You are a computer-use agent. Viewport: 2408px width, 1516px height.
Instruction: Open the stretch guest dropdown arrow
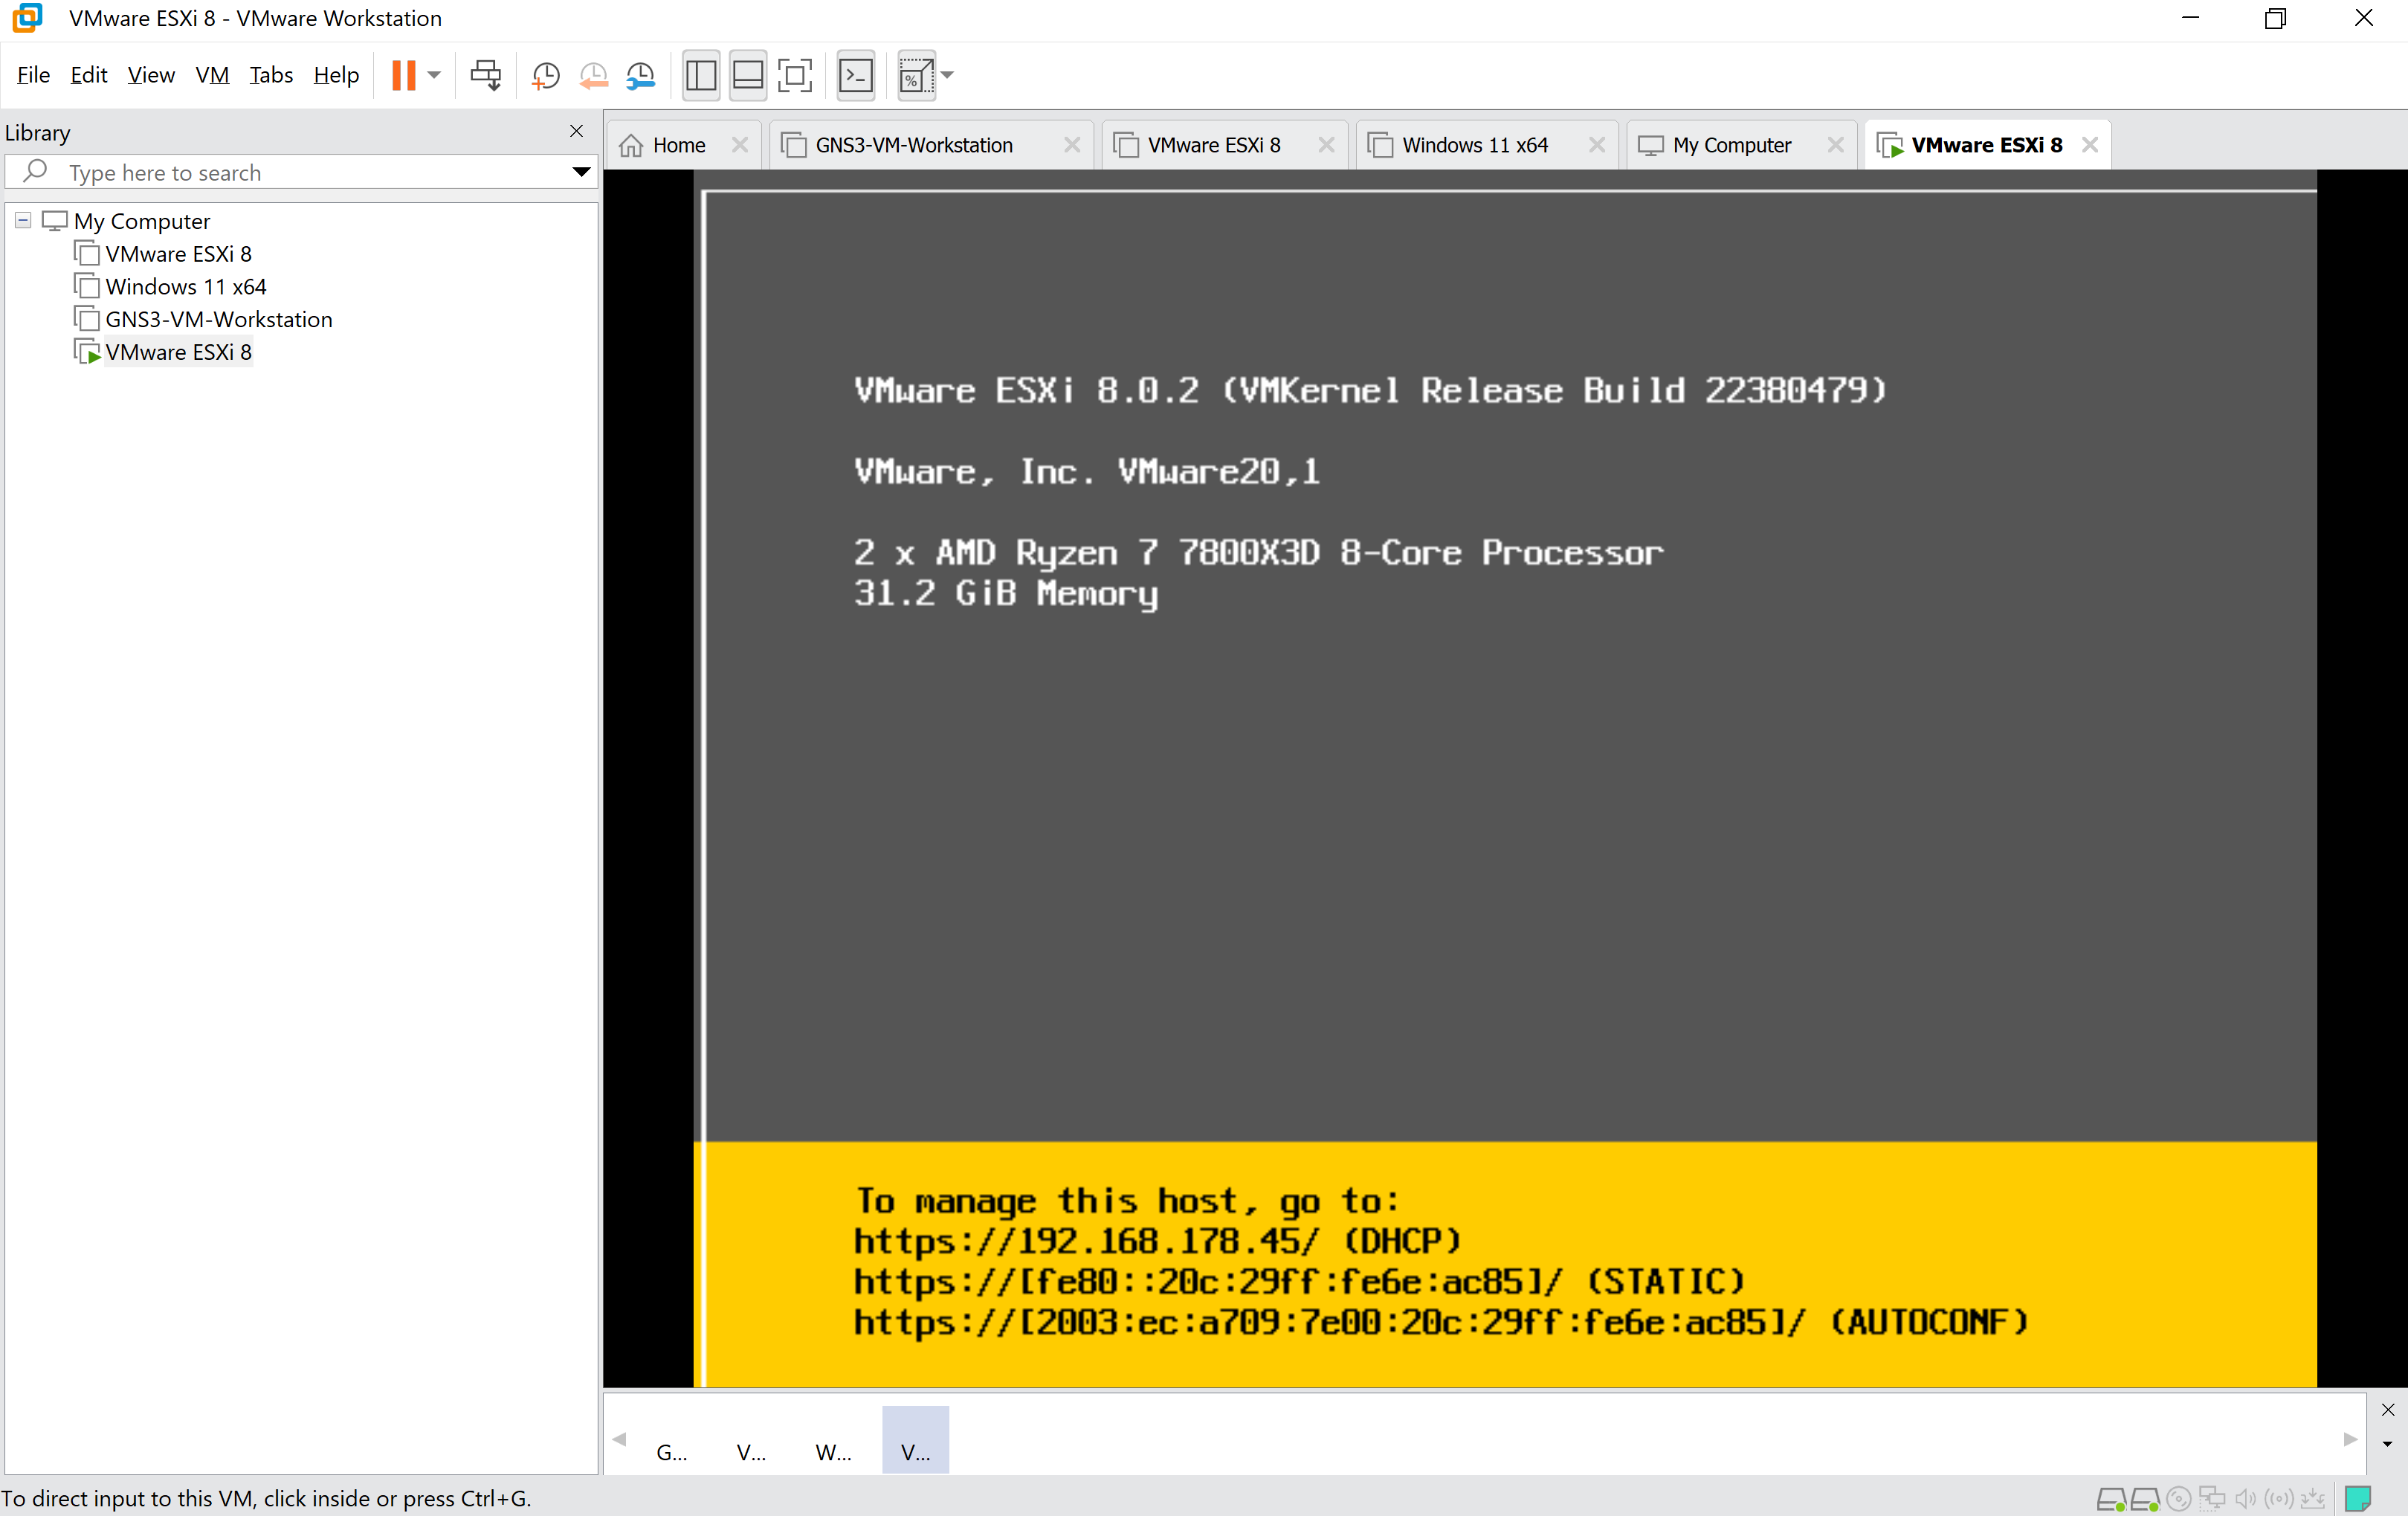(x=948, y=75)
